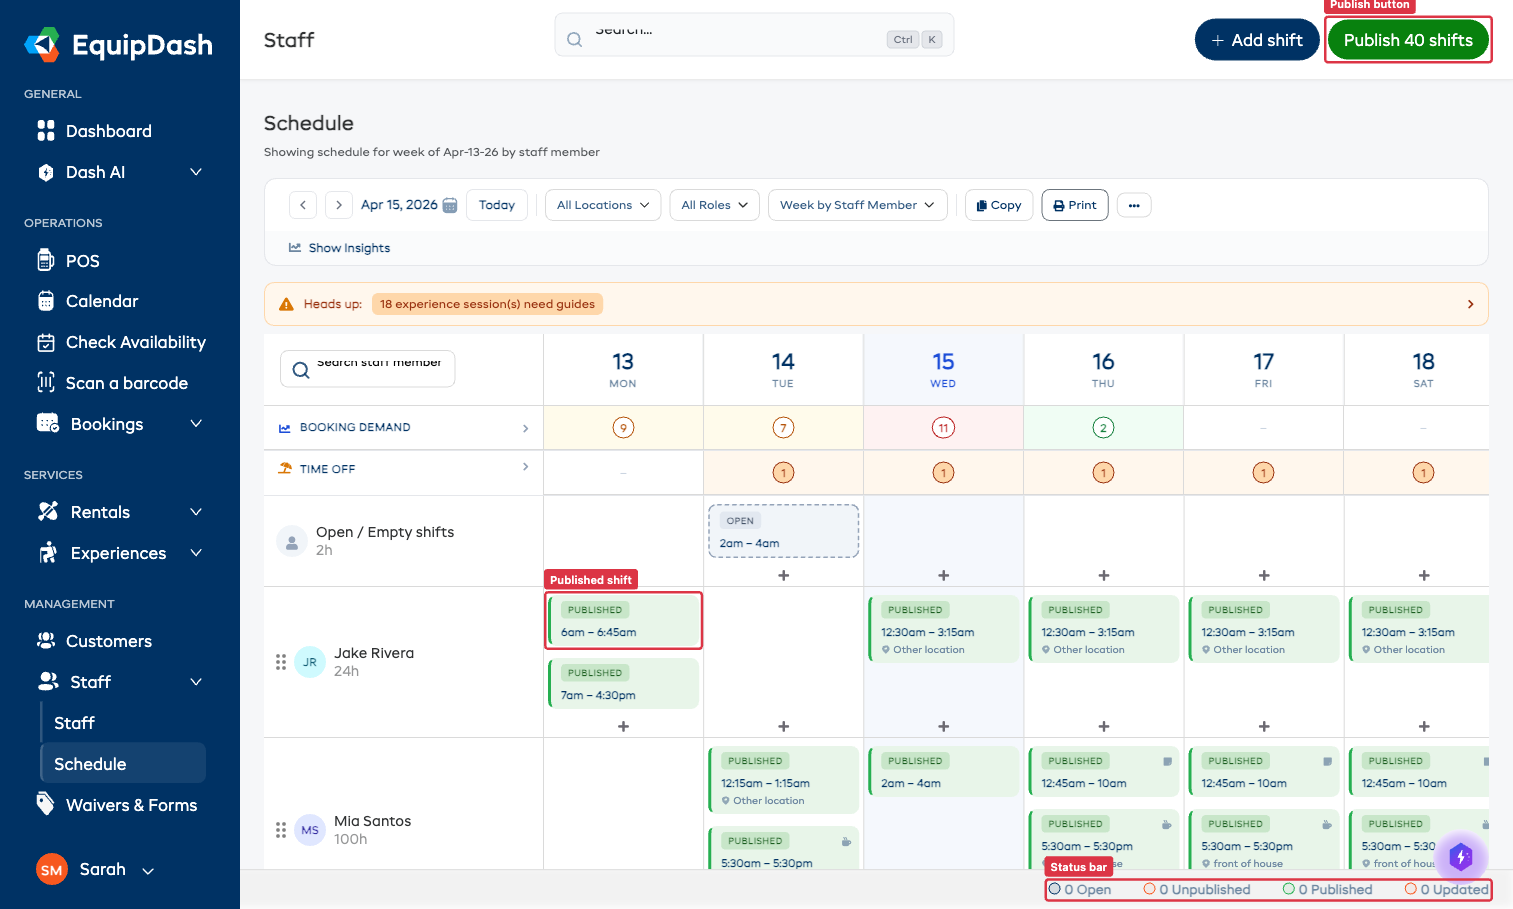The width and height of the screenshot is (1513, 909).
Task: Click Mia Santos's drag handle icon
Action: (x=281, y=830)
